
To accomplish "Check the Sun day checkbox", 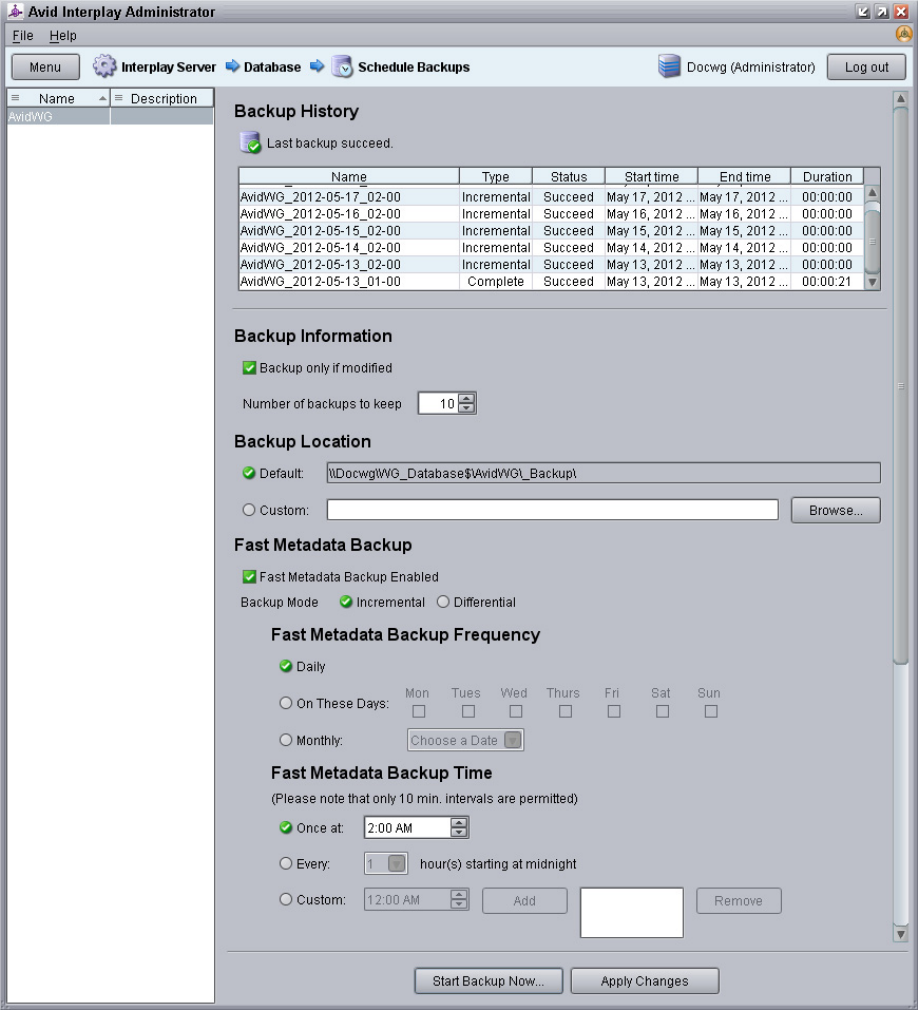I will 711,711.
